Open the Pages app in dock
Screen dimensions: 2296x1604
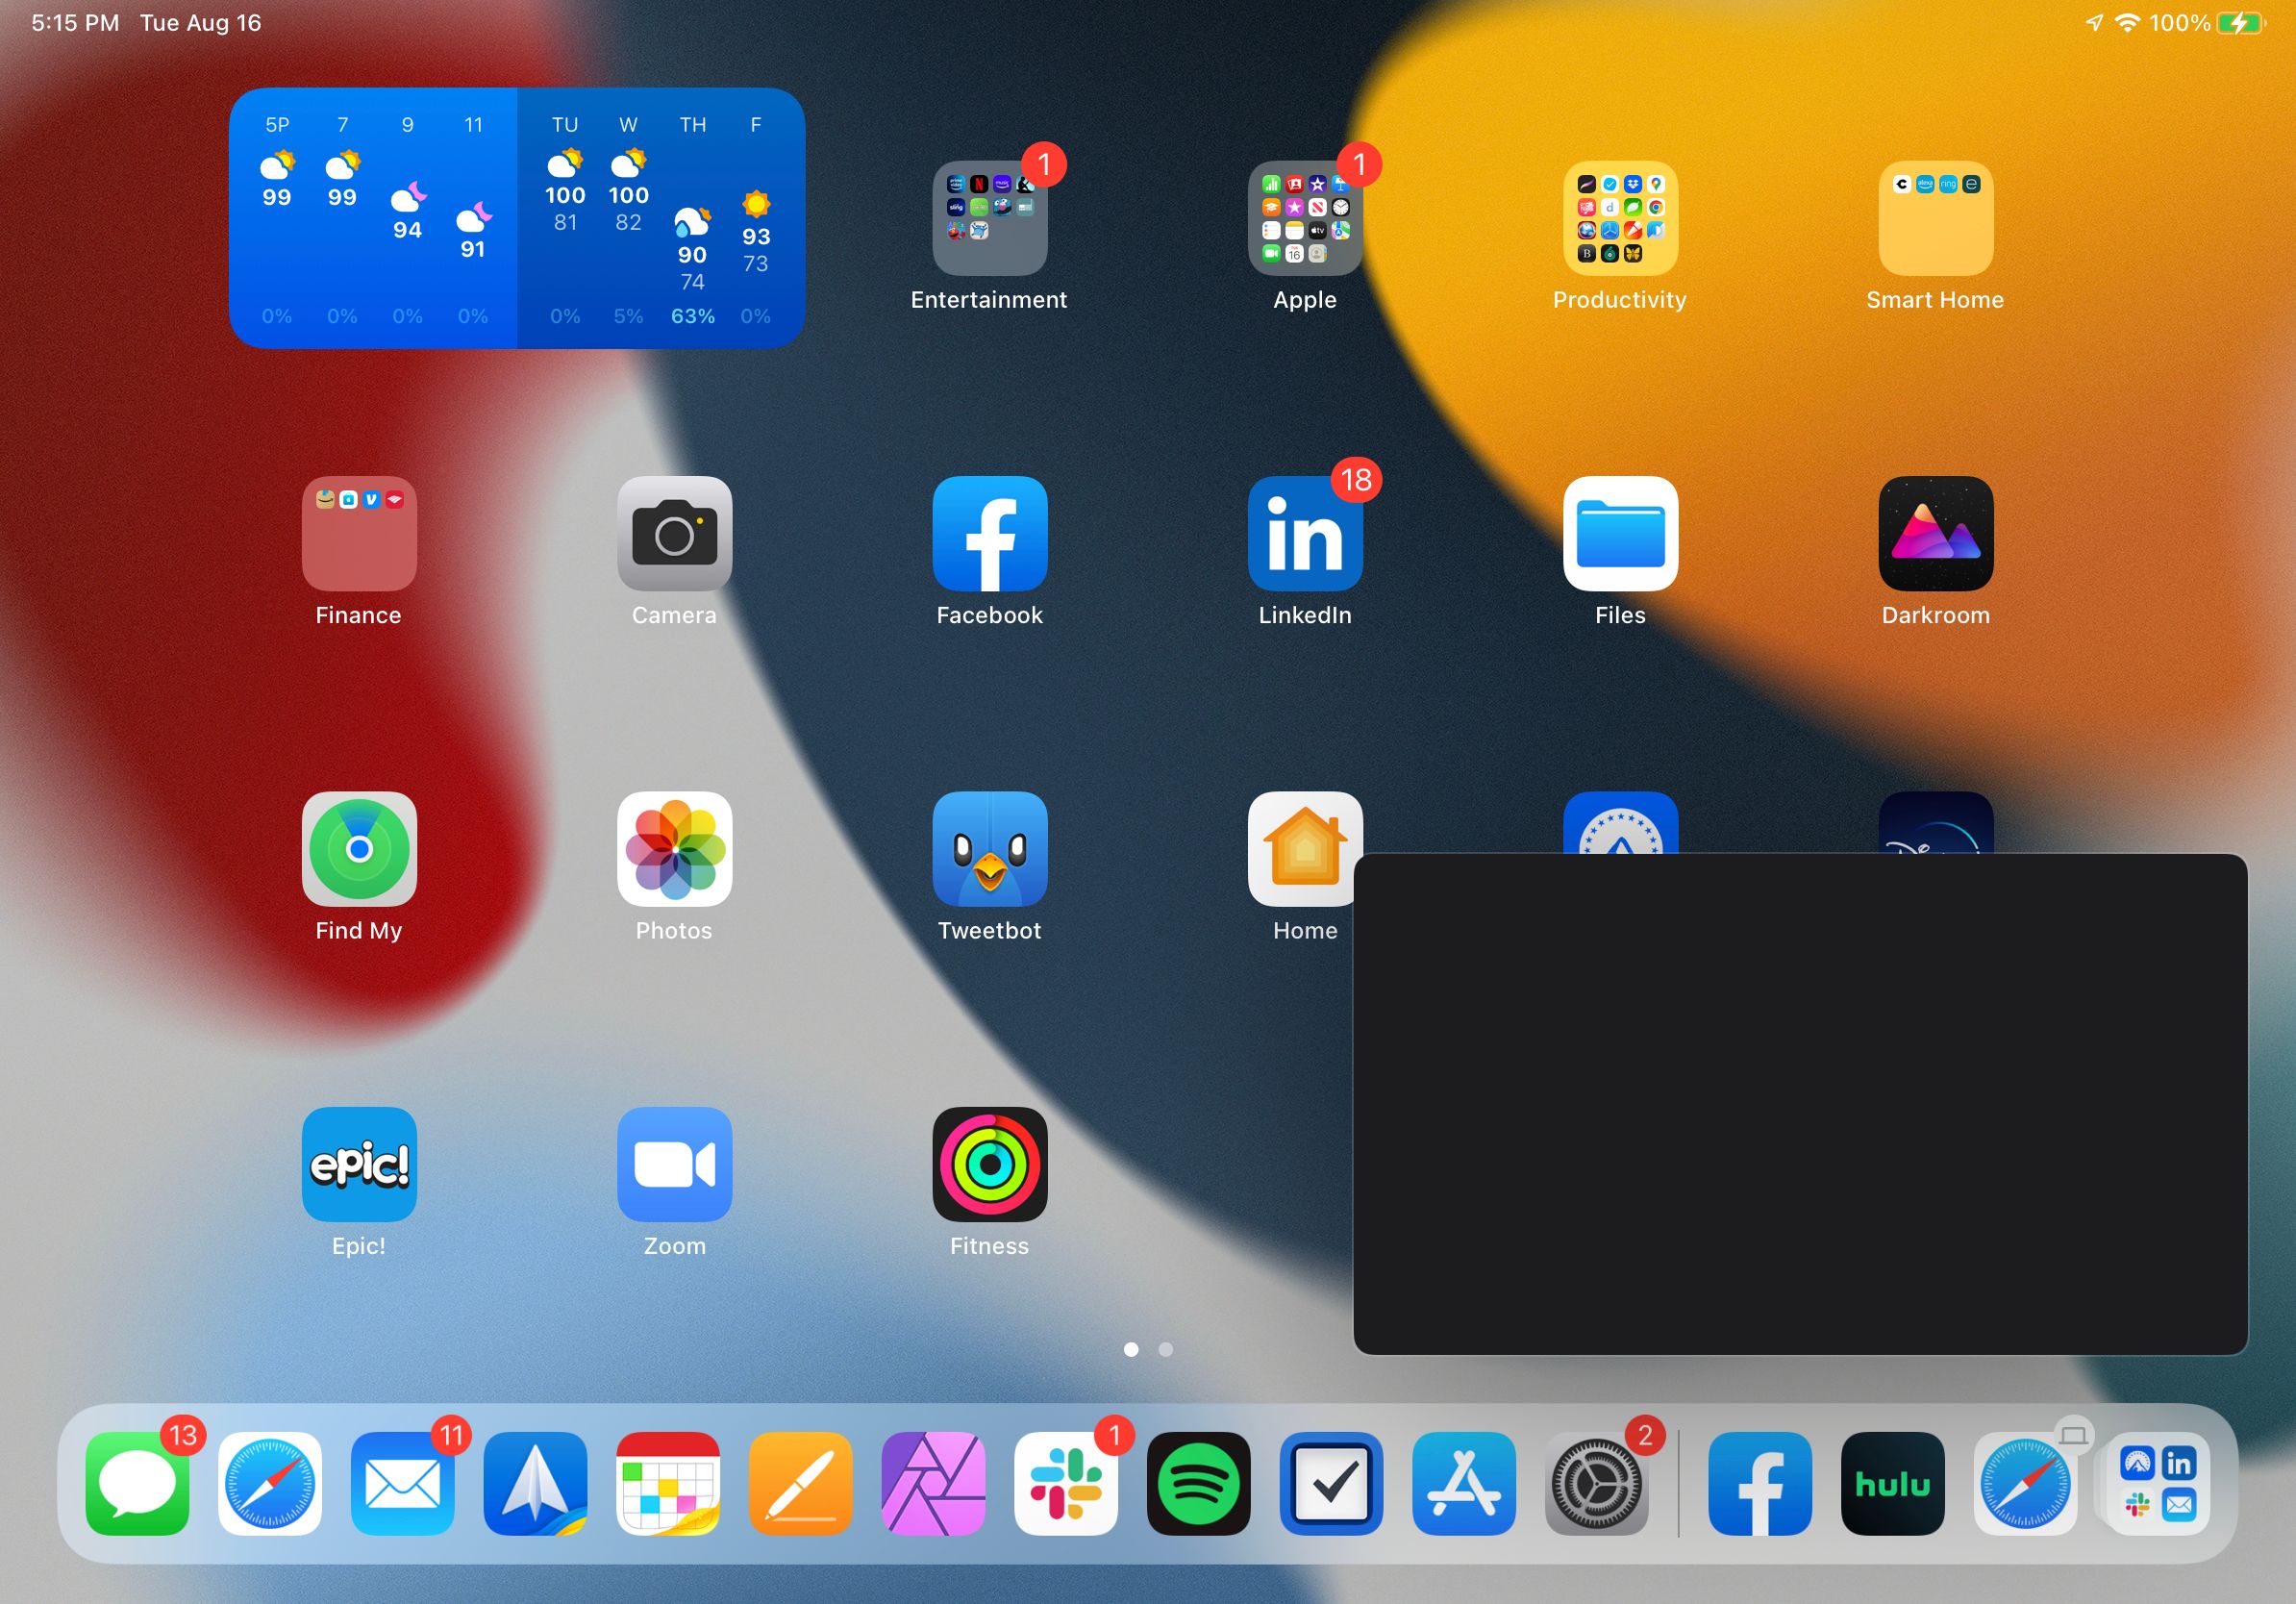(x=800, y=1483)
